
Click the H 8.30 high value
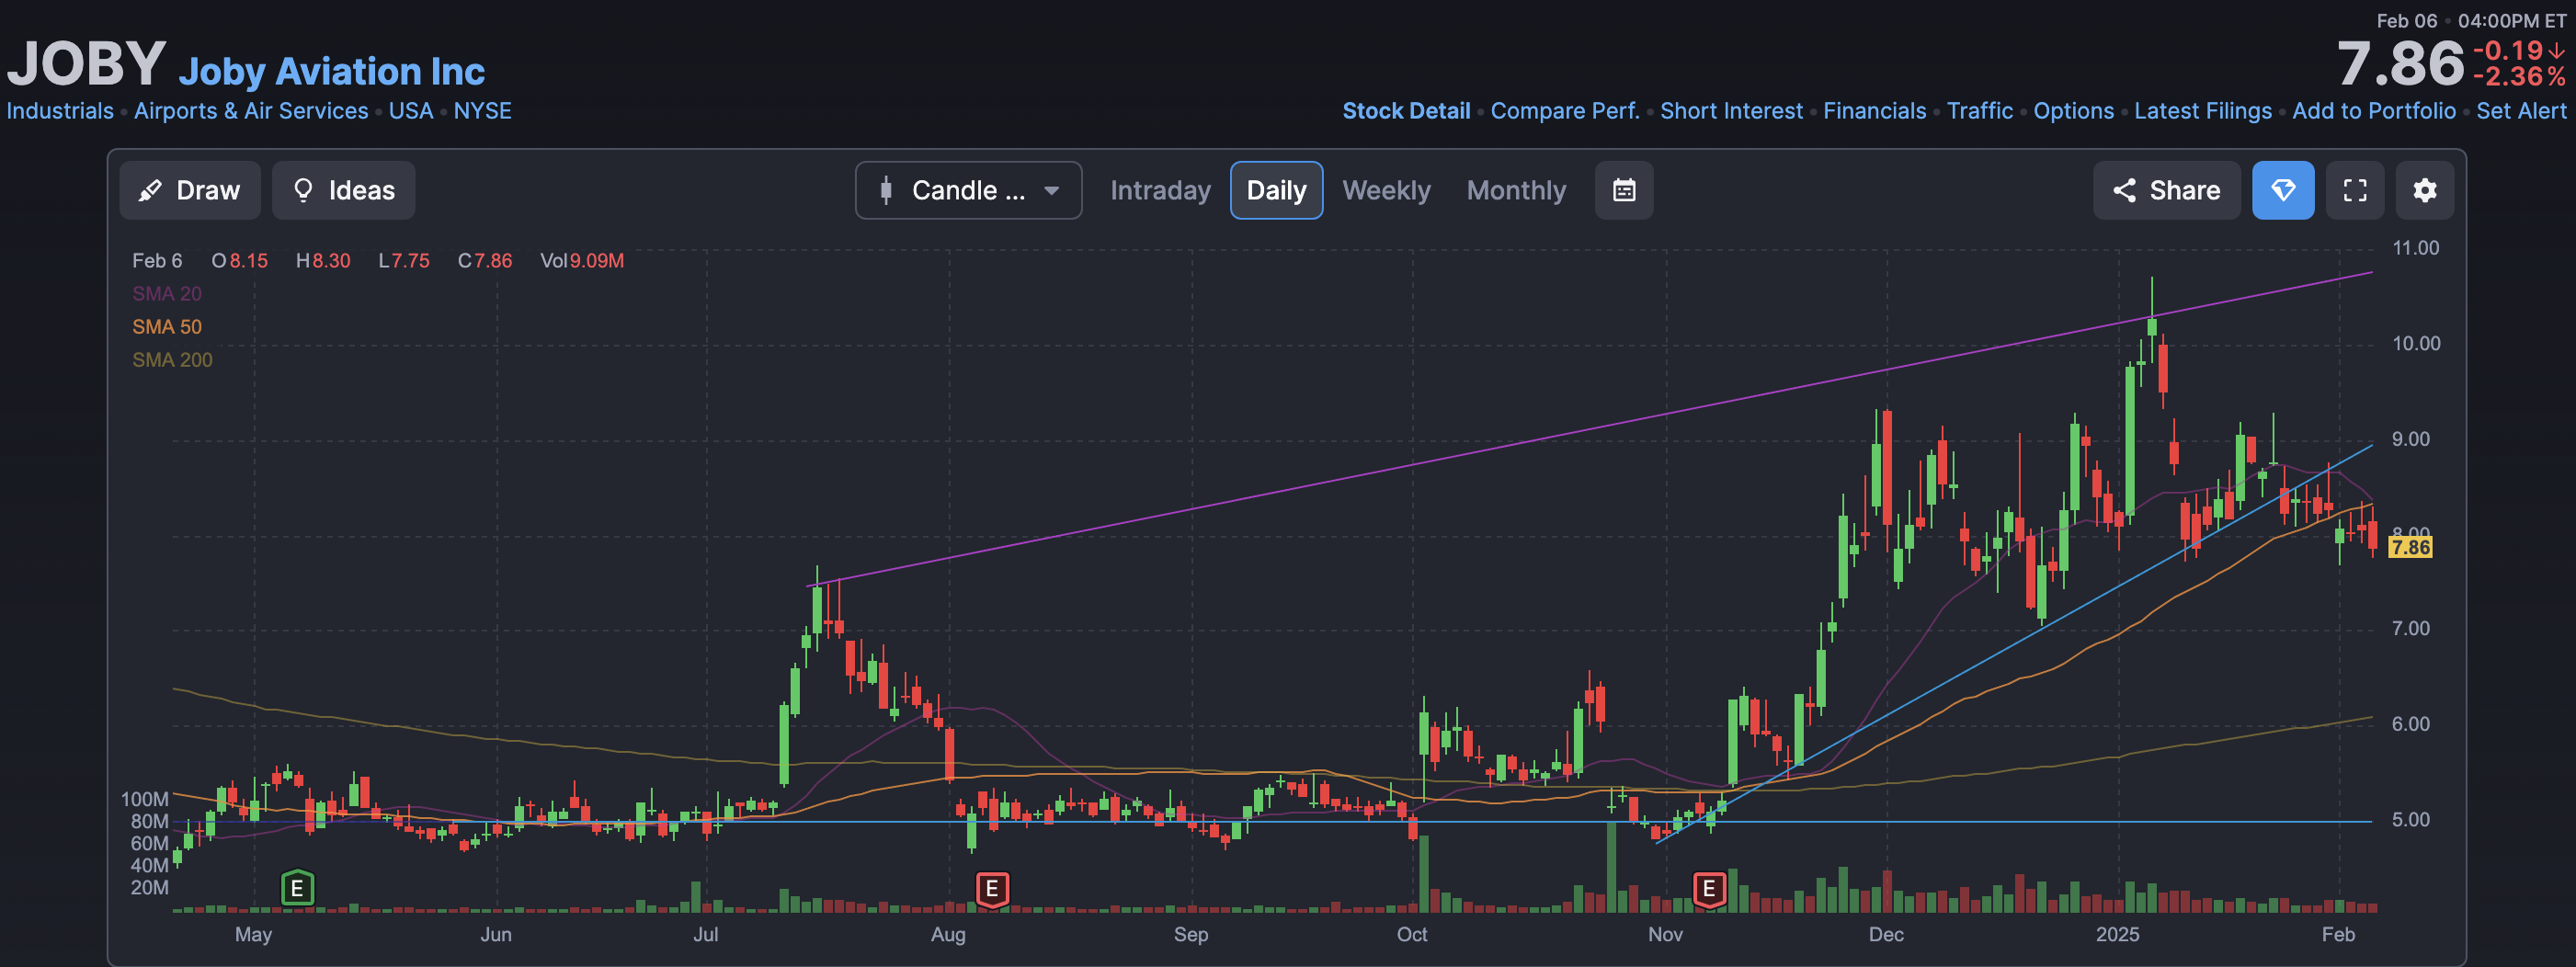323,261
